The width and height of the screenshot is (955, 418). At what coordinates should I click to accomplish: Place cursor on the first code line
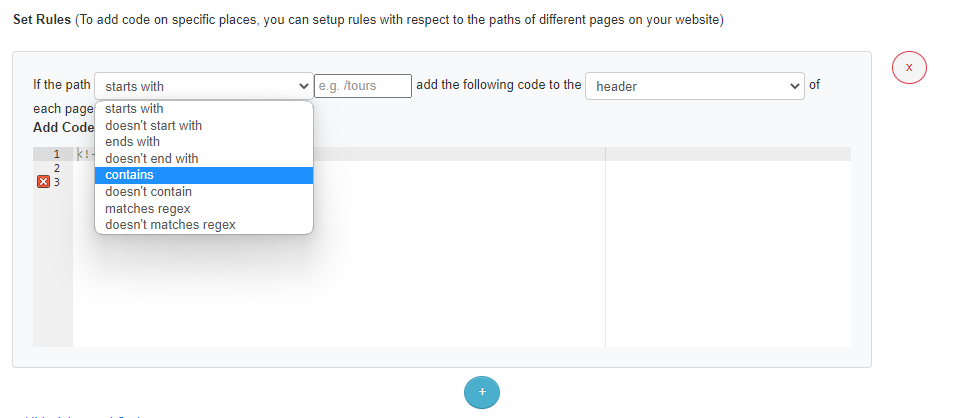click(450, 154)
